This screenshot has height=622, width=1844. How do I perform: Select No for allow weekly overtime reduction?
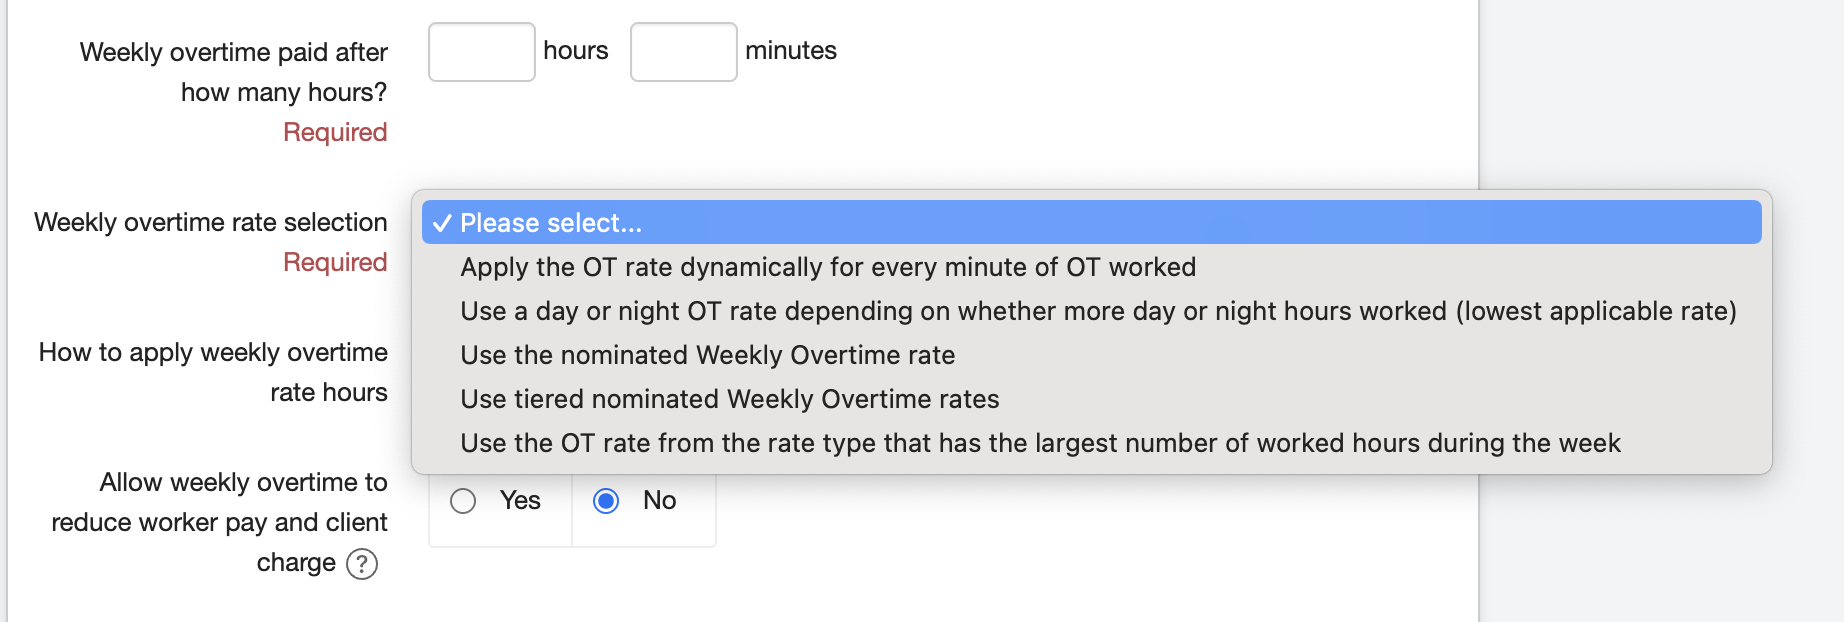point(606,501)
